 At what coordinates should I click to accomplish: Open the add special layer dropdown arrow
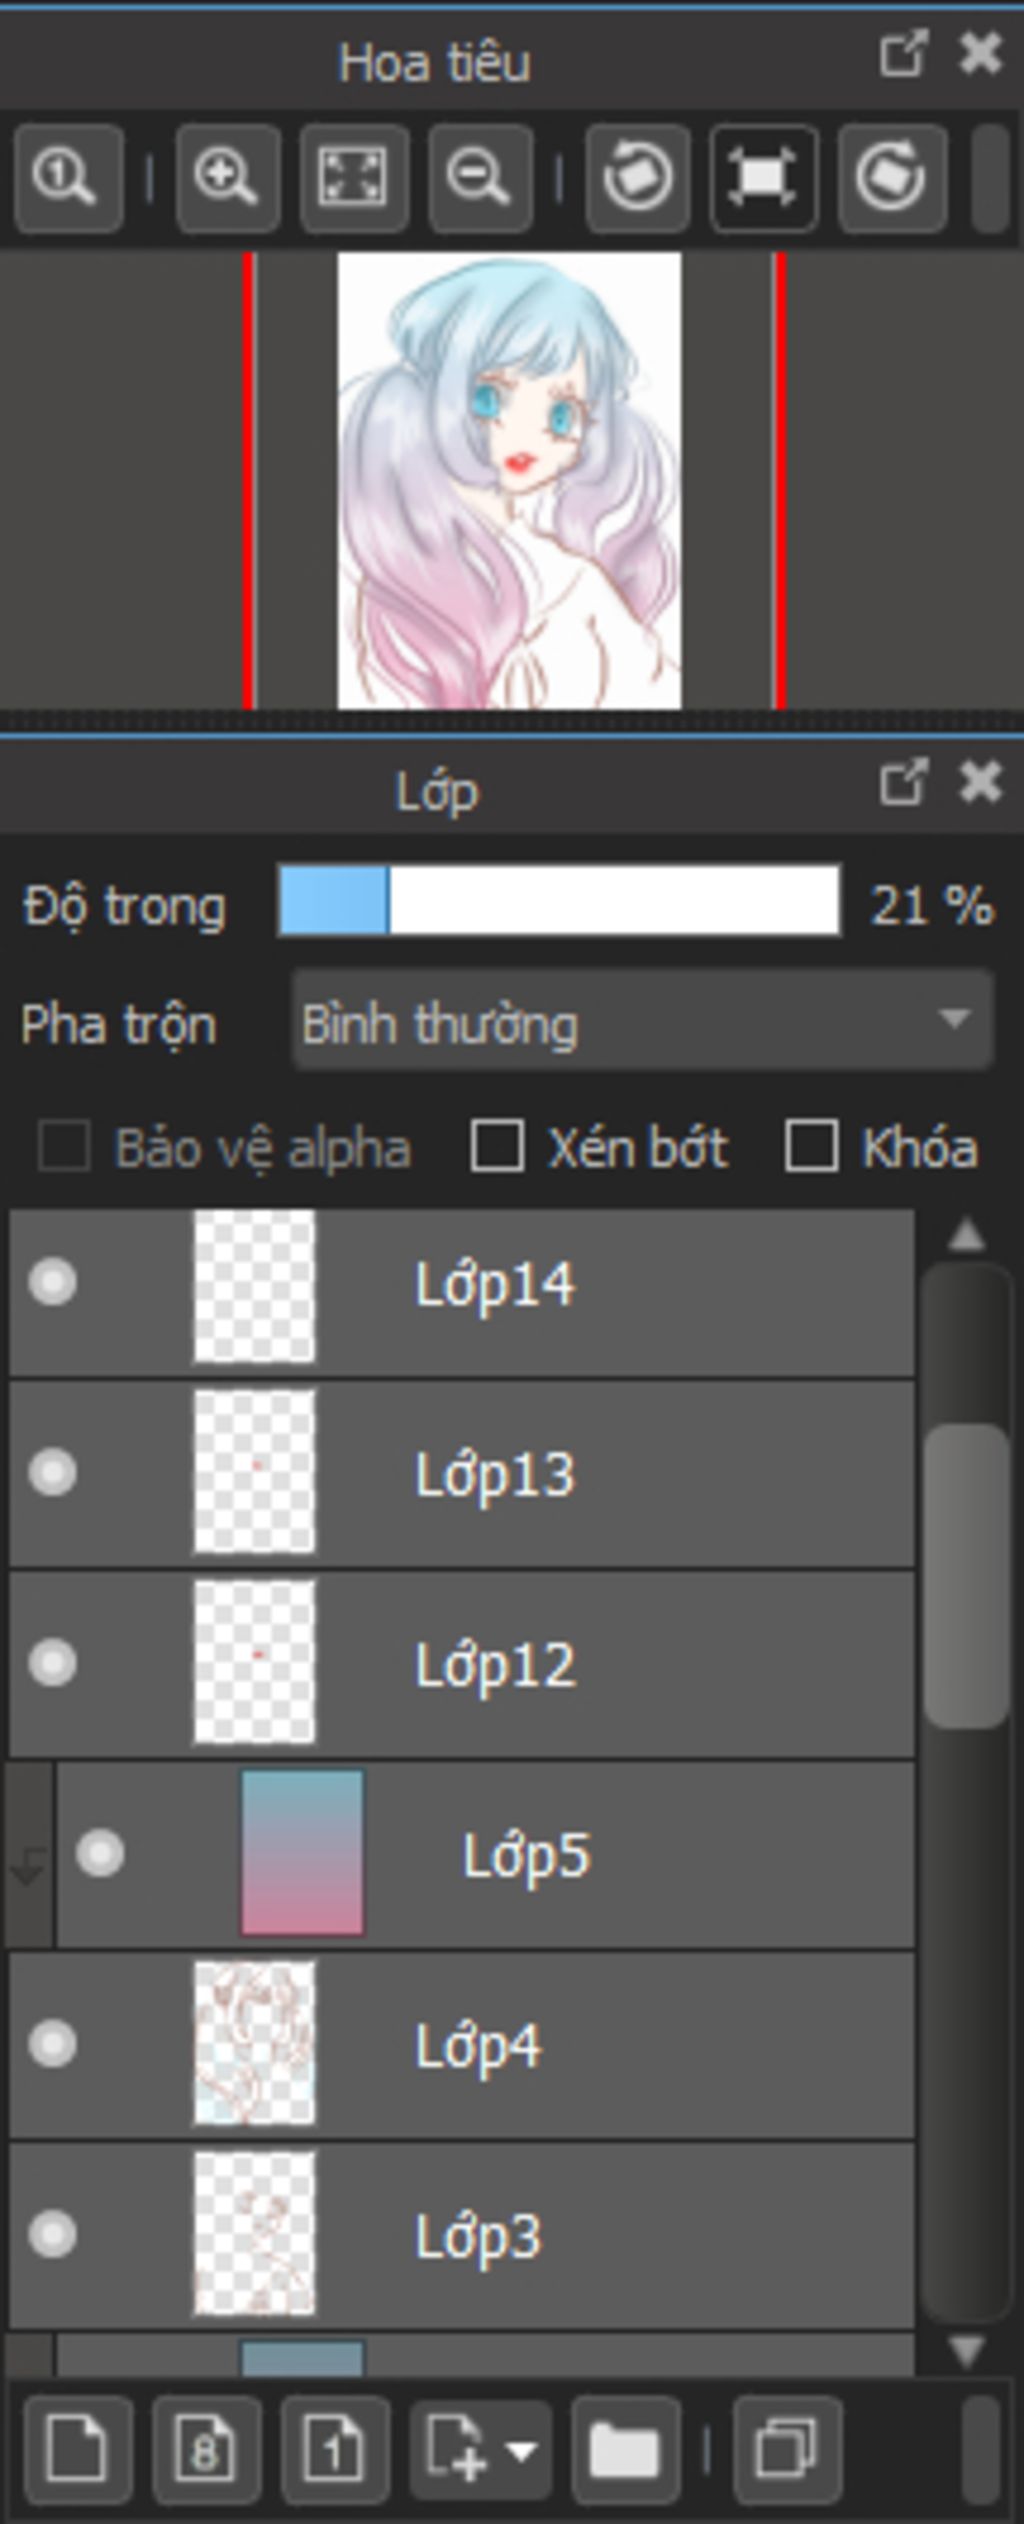(x=522, y=2450)
